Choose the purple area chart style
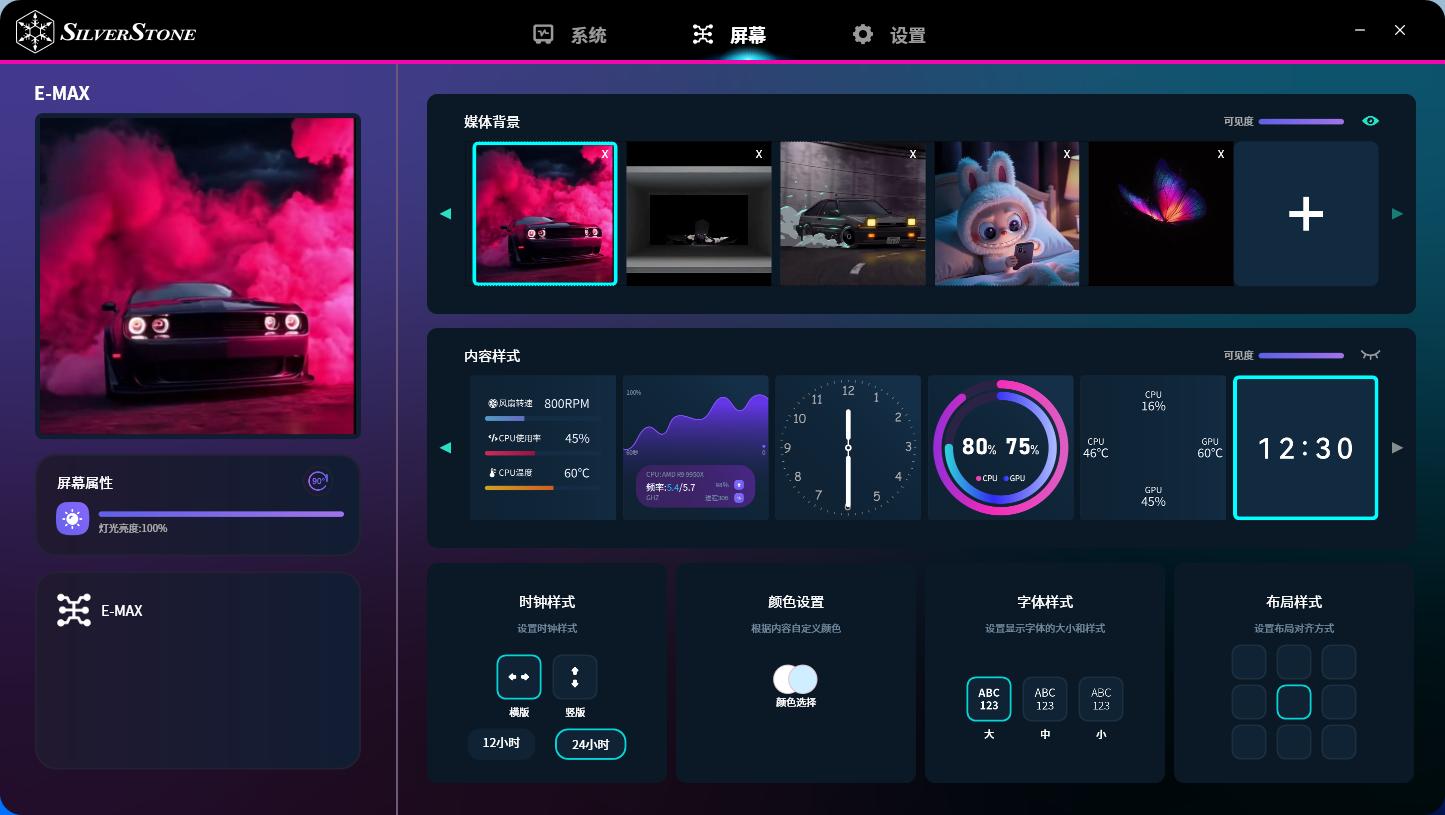 (x=696, y=448)
